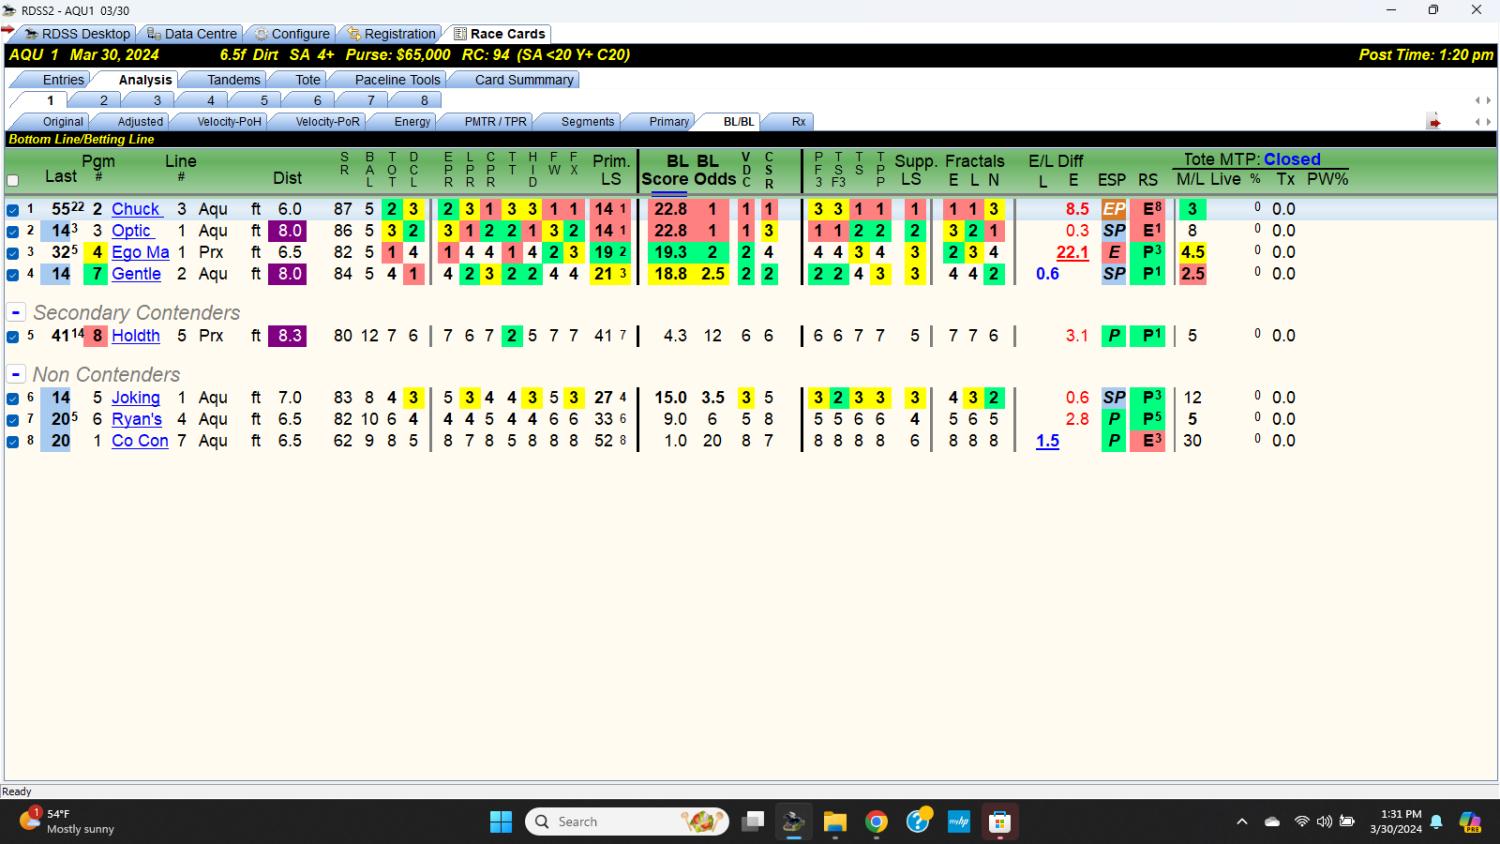
Task: Click the BL Score column header
Action: click(x=664, y=170)
